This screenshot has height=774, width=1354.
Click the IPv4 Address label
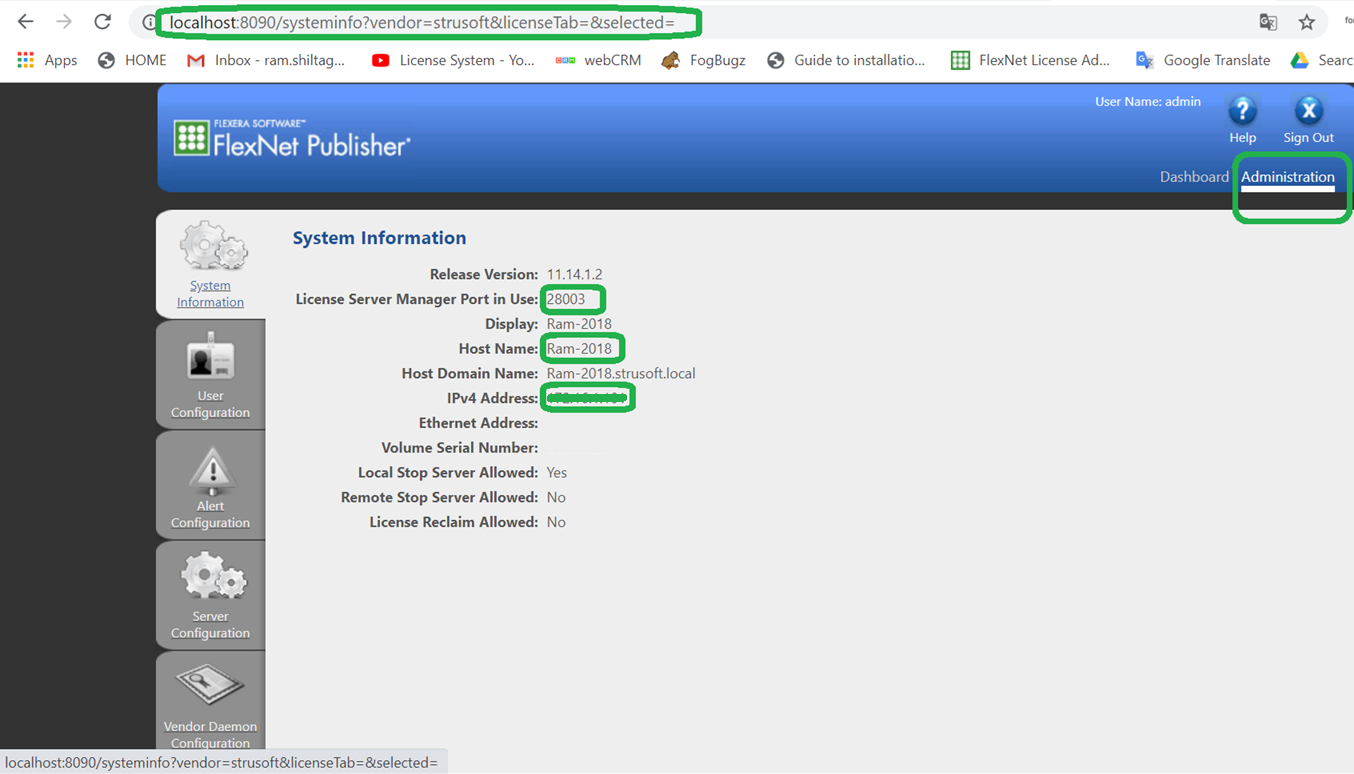(x=492, y=399)
